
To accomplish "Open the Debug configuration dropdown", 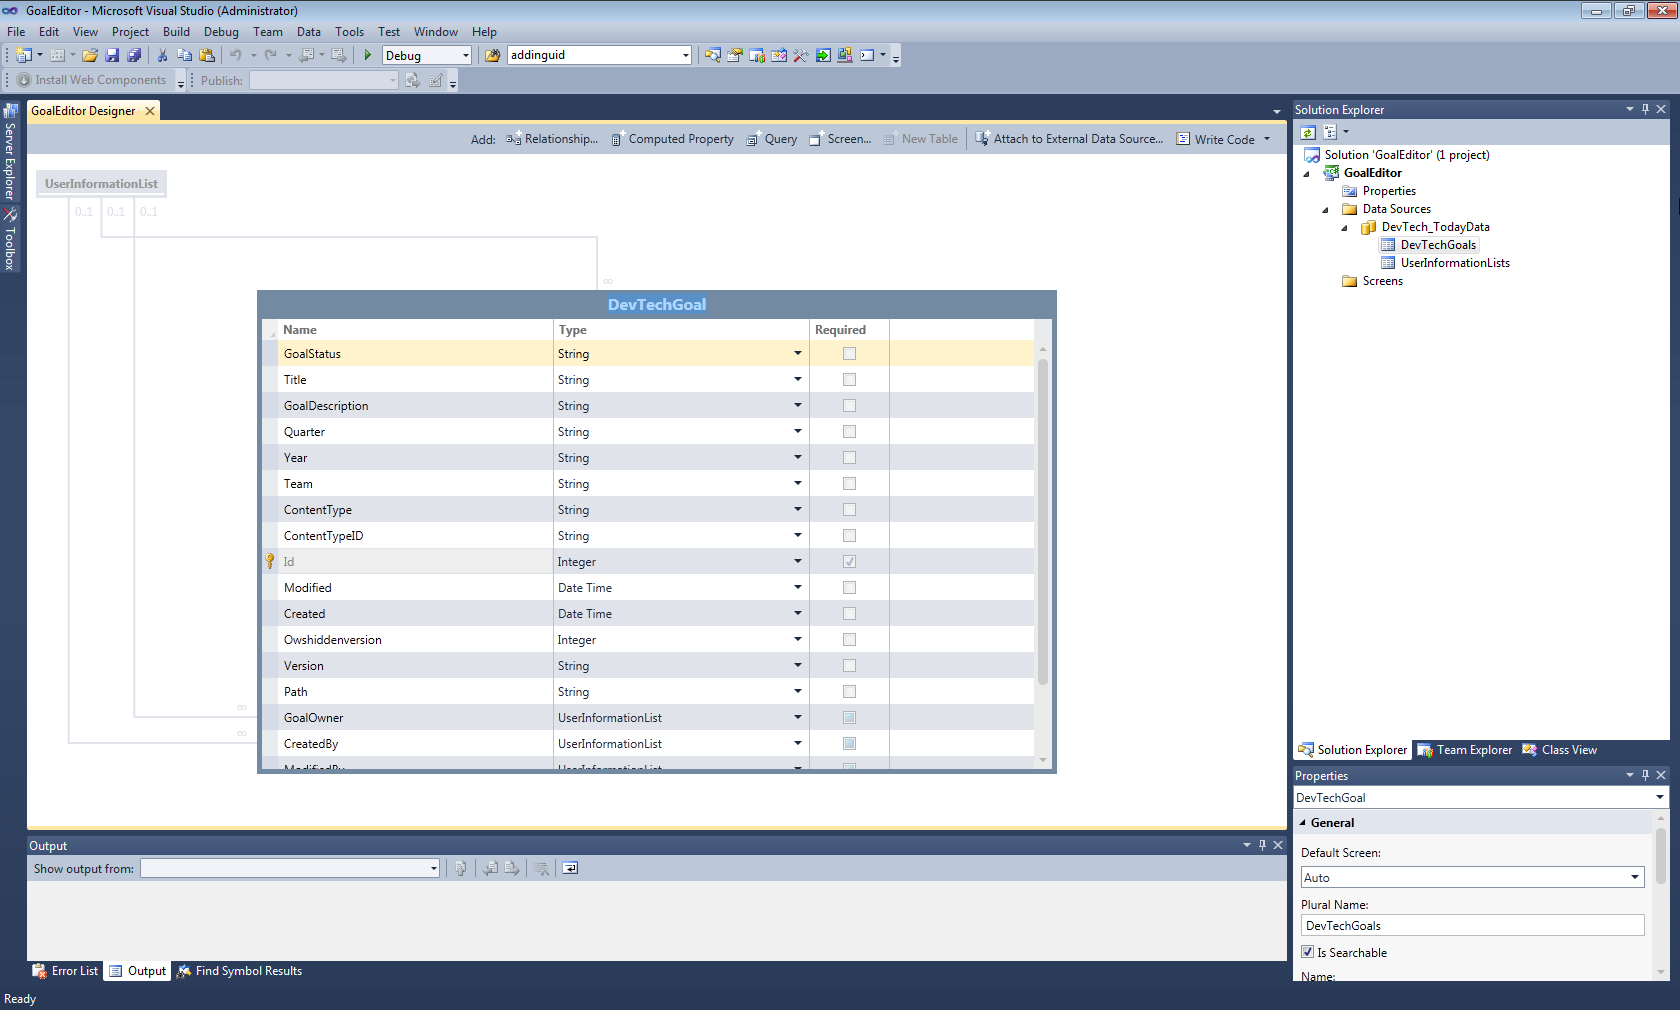I will tap(465, 56).
